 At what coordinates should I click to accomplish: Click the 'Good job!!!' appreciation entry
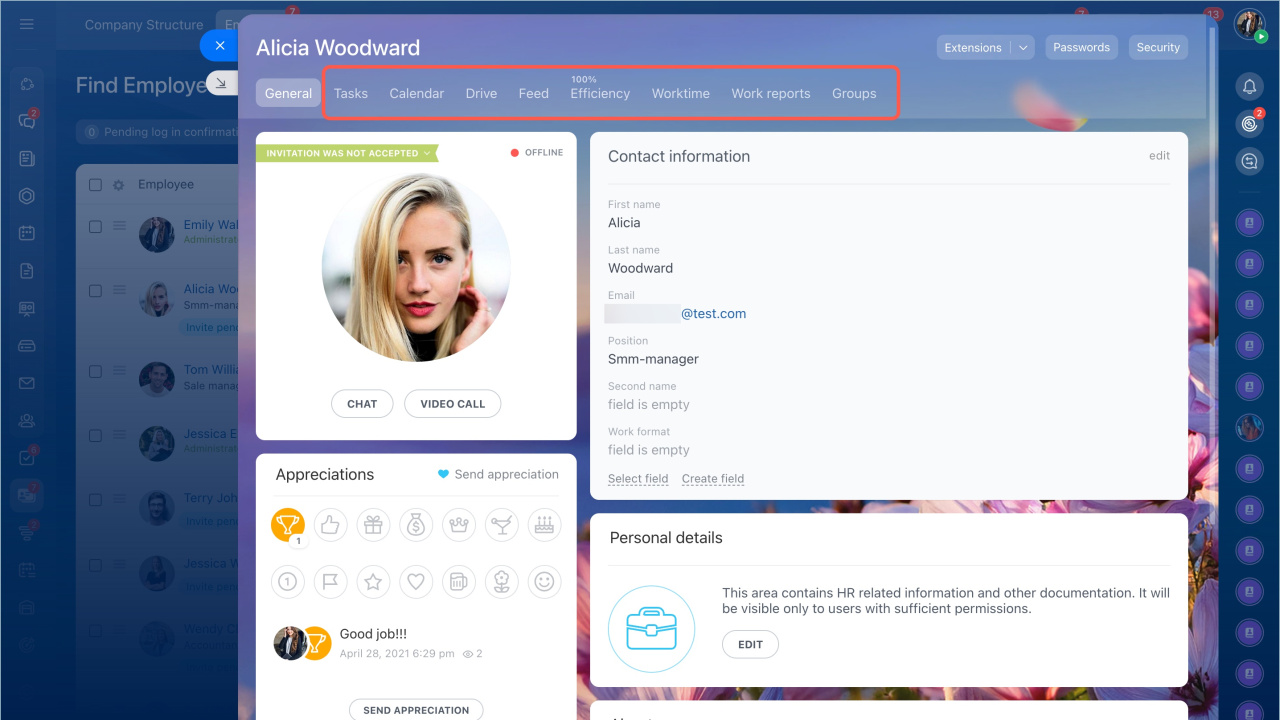pos(373,634)
